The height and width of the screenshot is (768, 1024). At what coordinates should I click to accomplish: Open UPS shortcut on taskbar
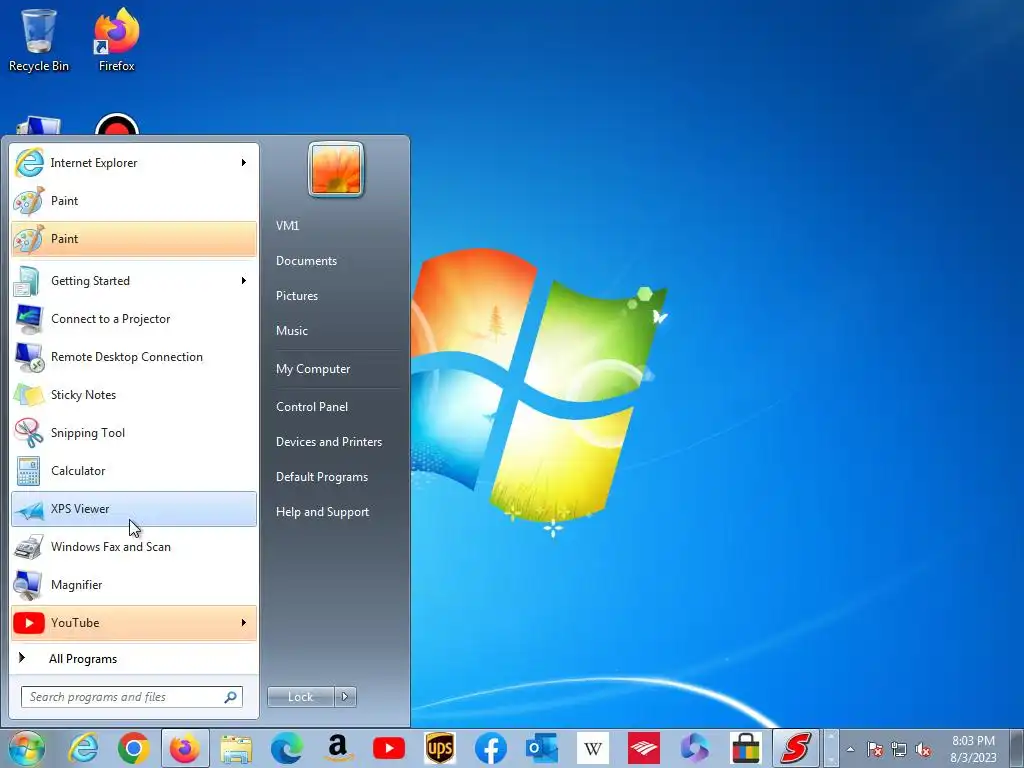[x=440, y=748]
